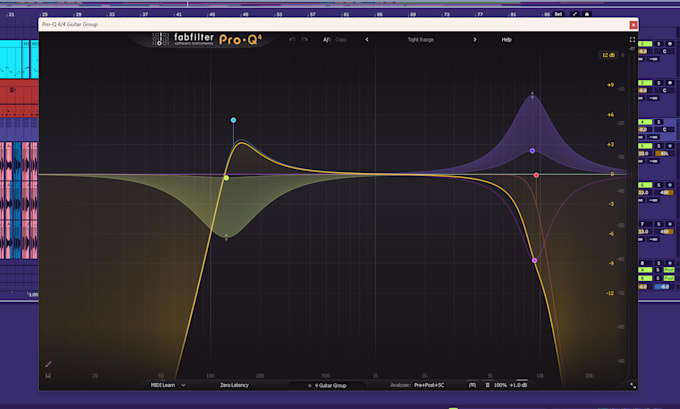Viewport: 680px width, 409px height.
Task: Toggle green activation button on track 2
Action: coord(645,44)
